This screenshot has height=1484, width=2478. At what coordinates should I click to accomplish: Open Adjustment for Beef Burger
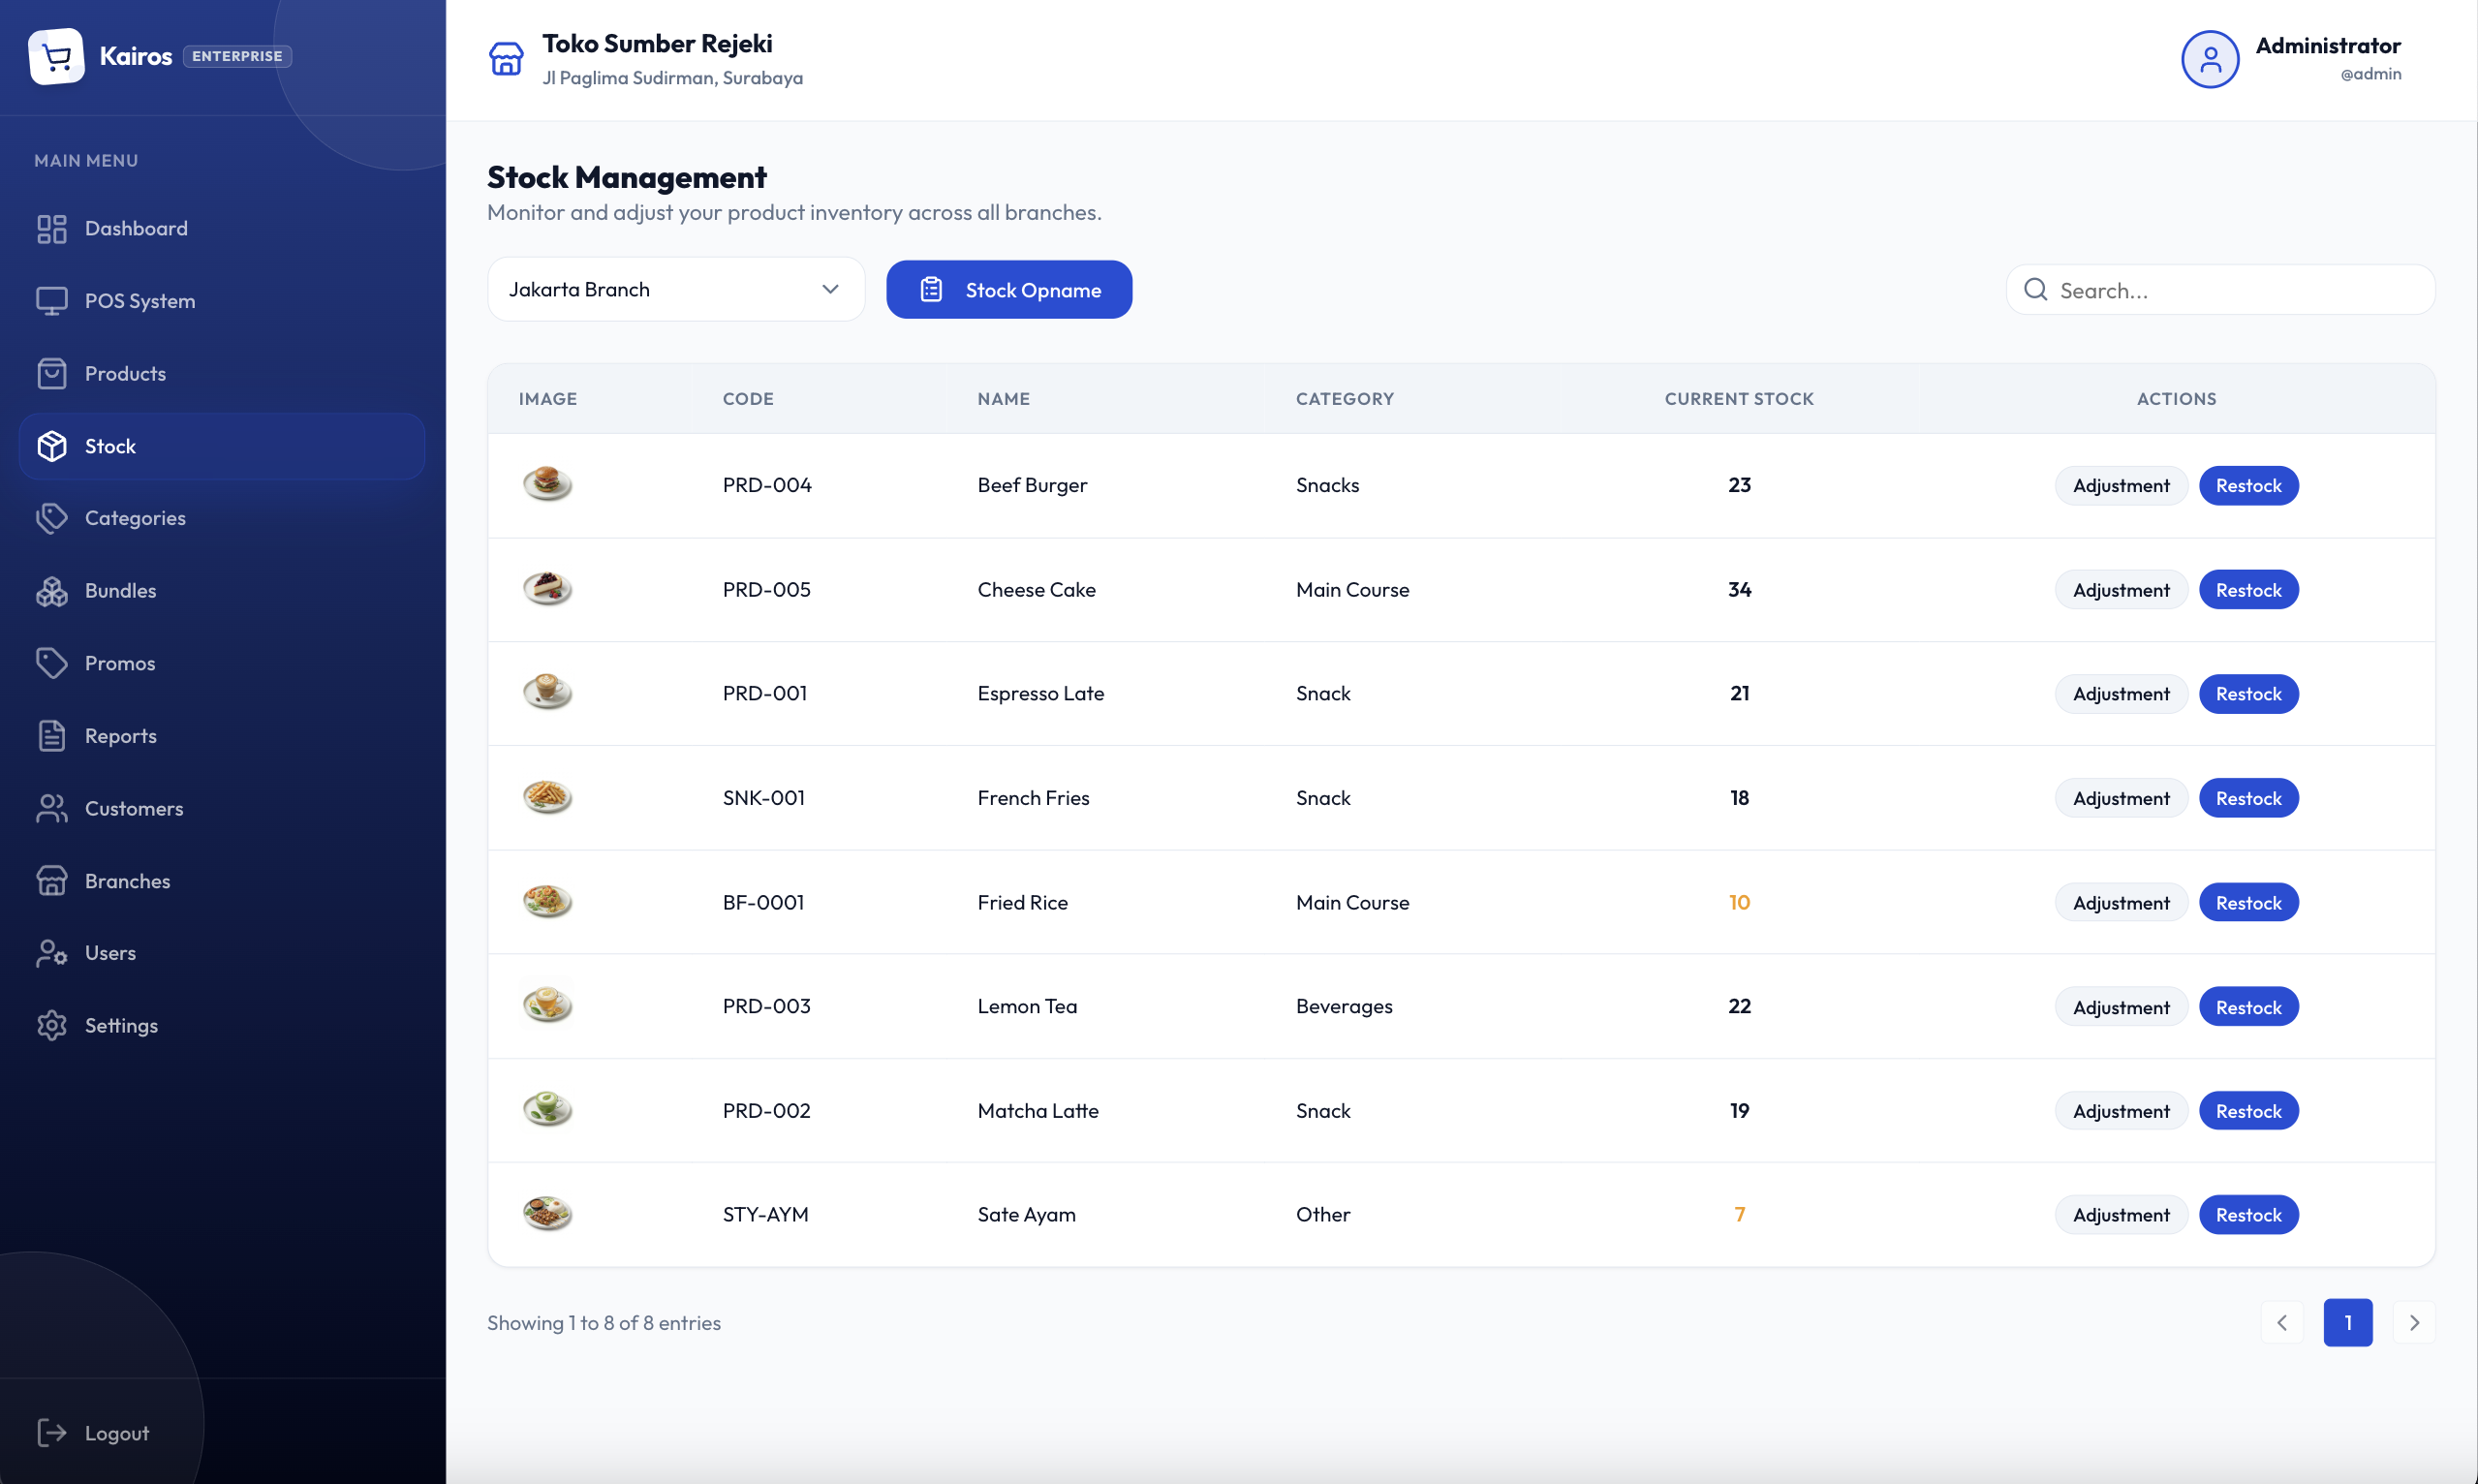click(x=2121, y=486)
